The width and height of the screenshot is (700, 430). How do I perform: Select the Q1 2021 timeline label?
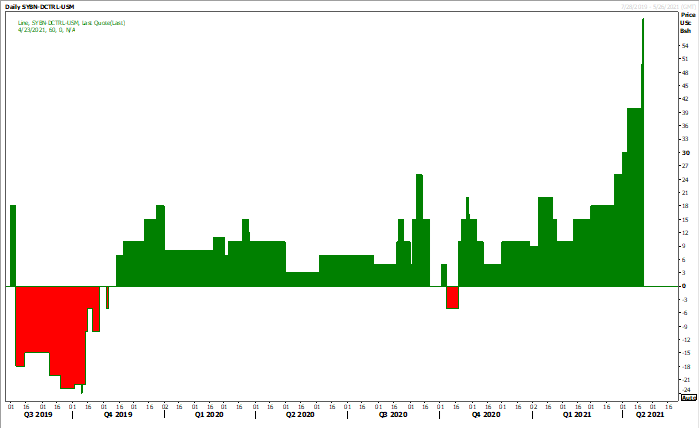click(x=576, y=414)
